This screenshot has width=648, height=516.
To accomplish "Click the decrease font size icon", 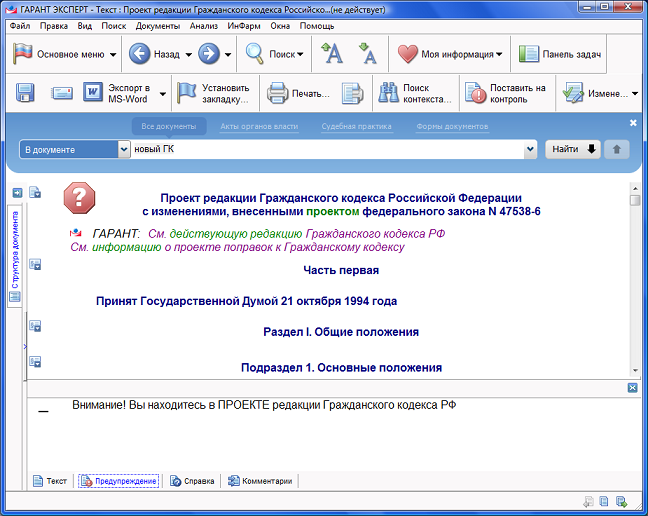I will tap(367, 54).
